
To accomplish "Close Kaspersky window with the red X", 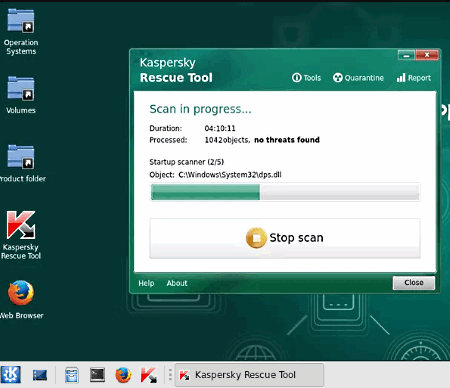I will 427,55.
